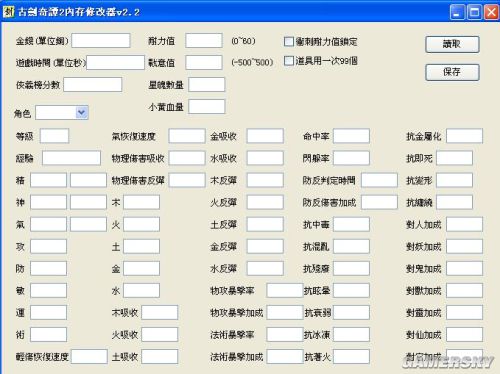Click the 金吸收 field

click(x=265, y=136)
